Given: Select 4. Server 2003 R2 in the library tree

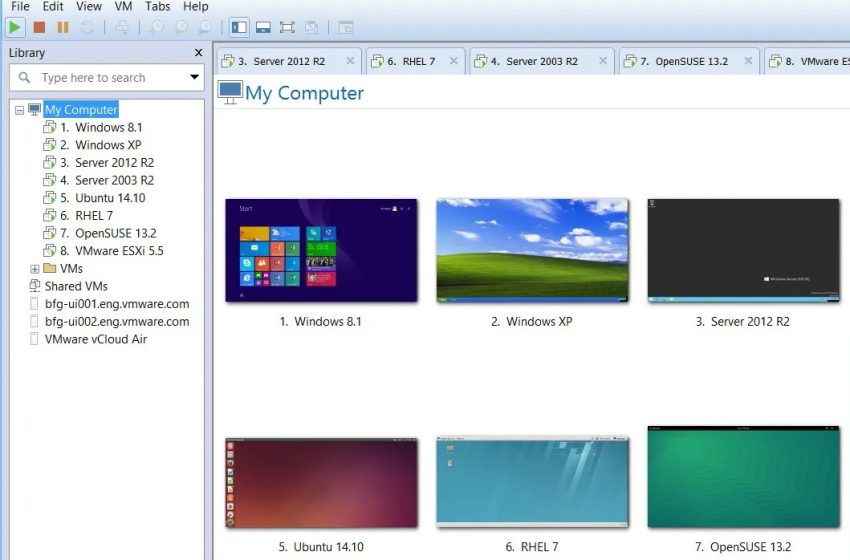Looking at the screenshot, I should click(x=107, y=180).
